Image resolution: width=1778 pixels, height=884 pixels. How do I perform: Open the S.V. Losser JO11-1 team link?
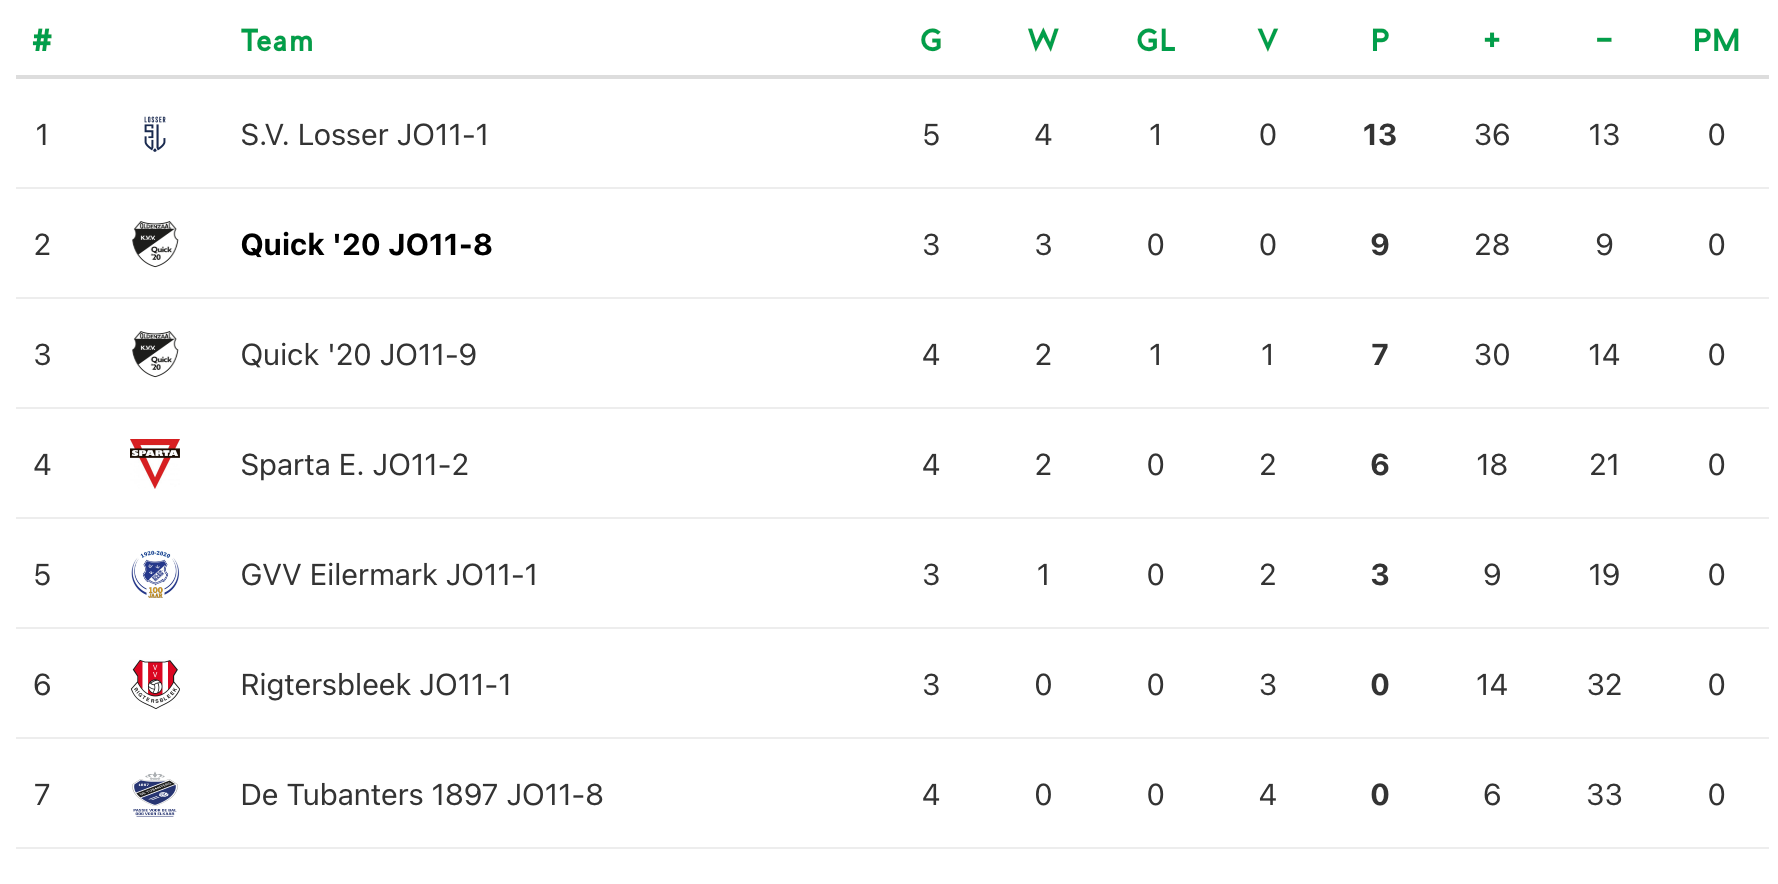pos(365,135)
